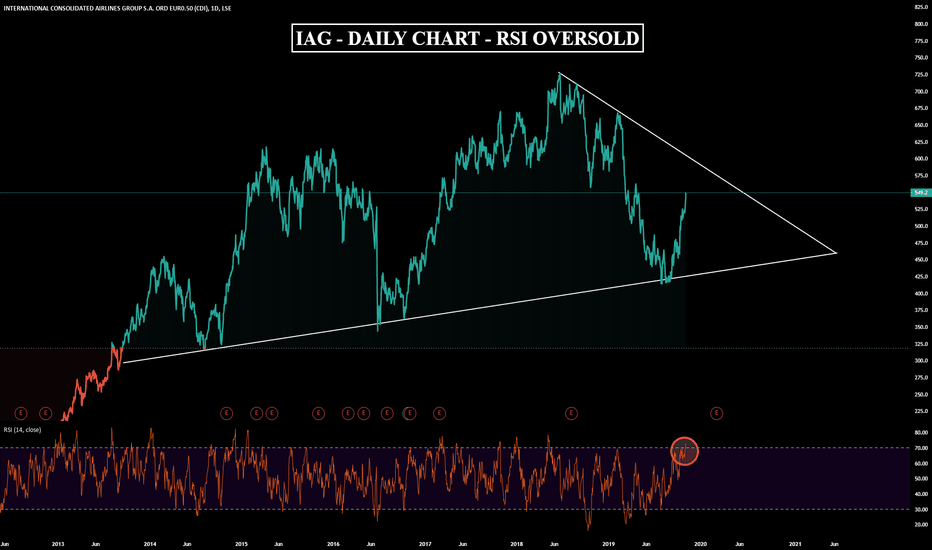Click the 60.00 RSI axis label
932x550 pixels.
tap(921, 464)
